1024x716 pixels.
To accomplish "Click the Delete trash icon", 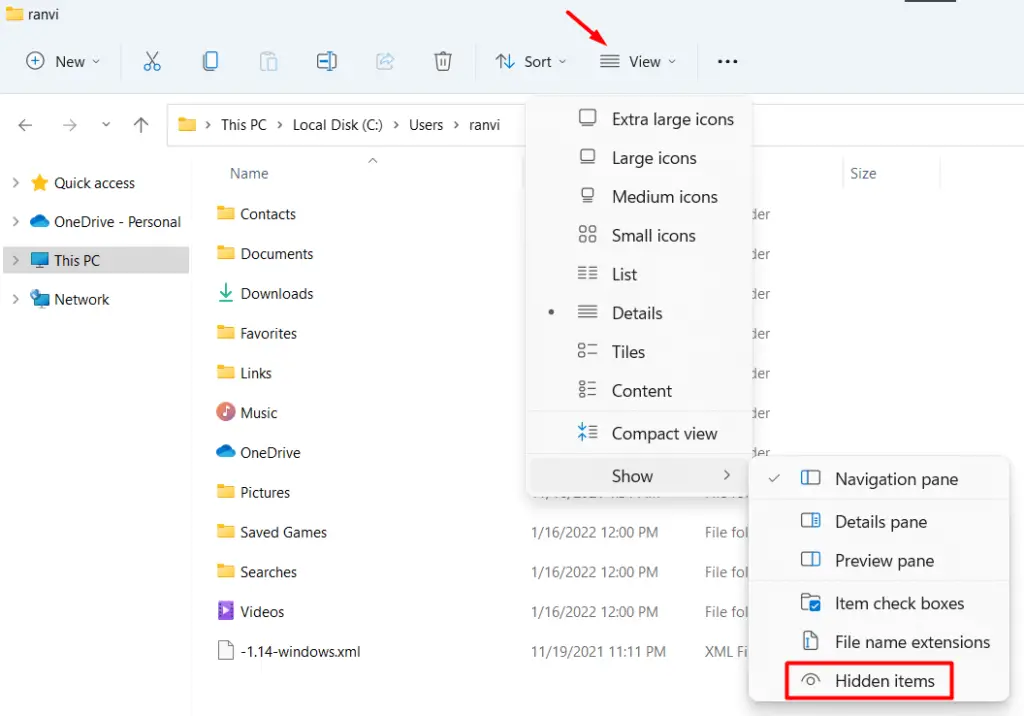I will pos(443,61).
